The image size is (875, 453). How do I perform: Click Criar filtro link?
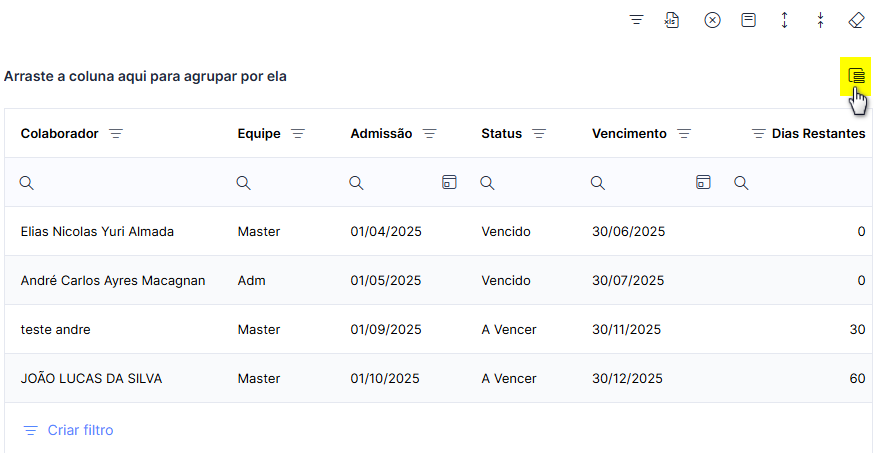[x=68, y=430]
